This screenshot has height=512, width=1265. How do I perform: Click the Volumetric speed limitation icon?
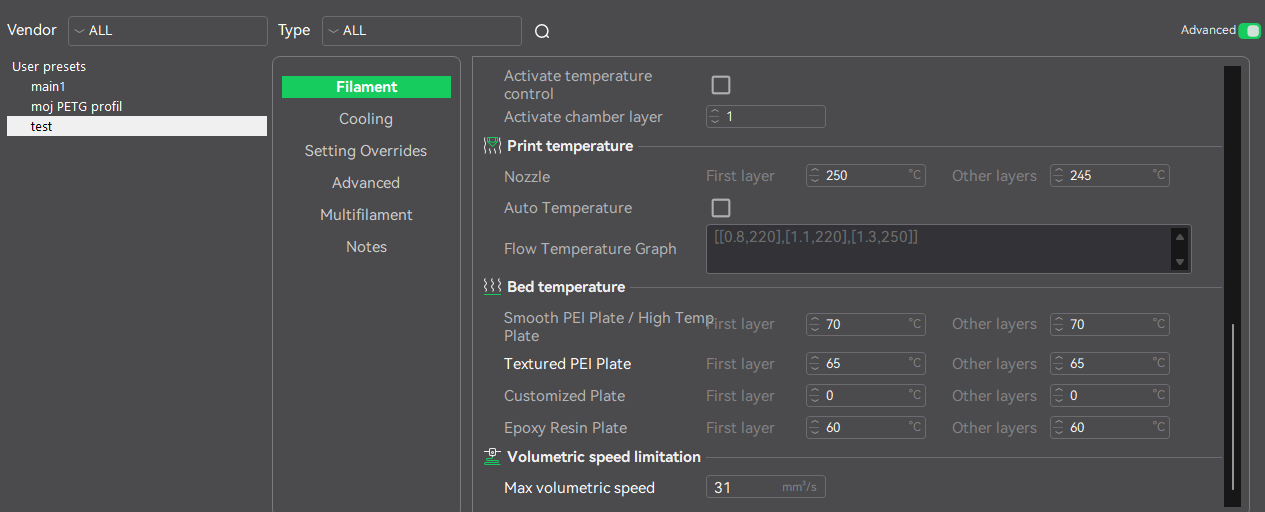492,457
